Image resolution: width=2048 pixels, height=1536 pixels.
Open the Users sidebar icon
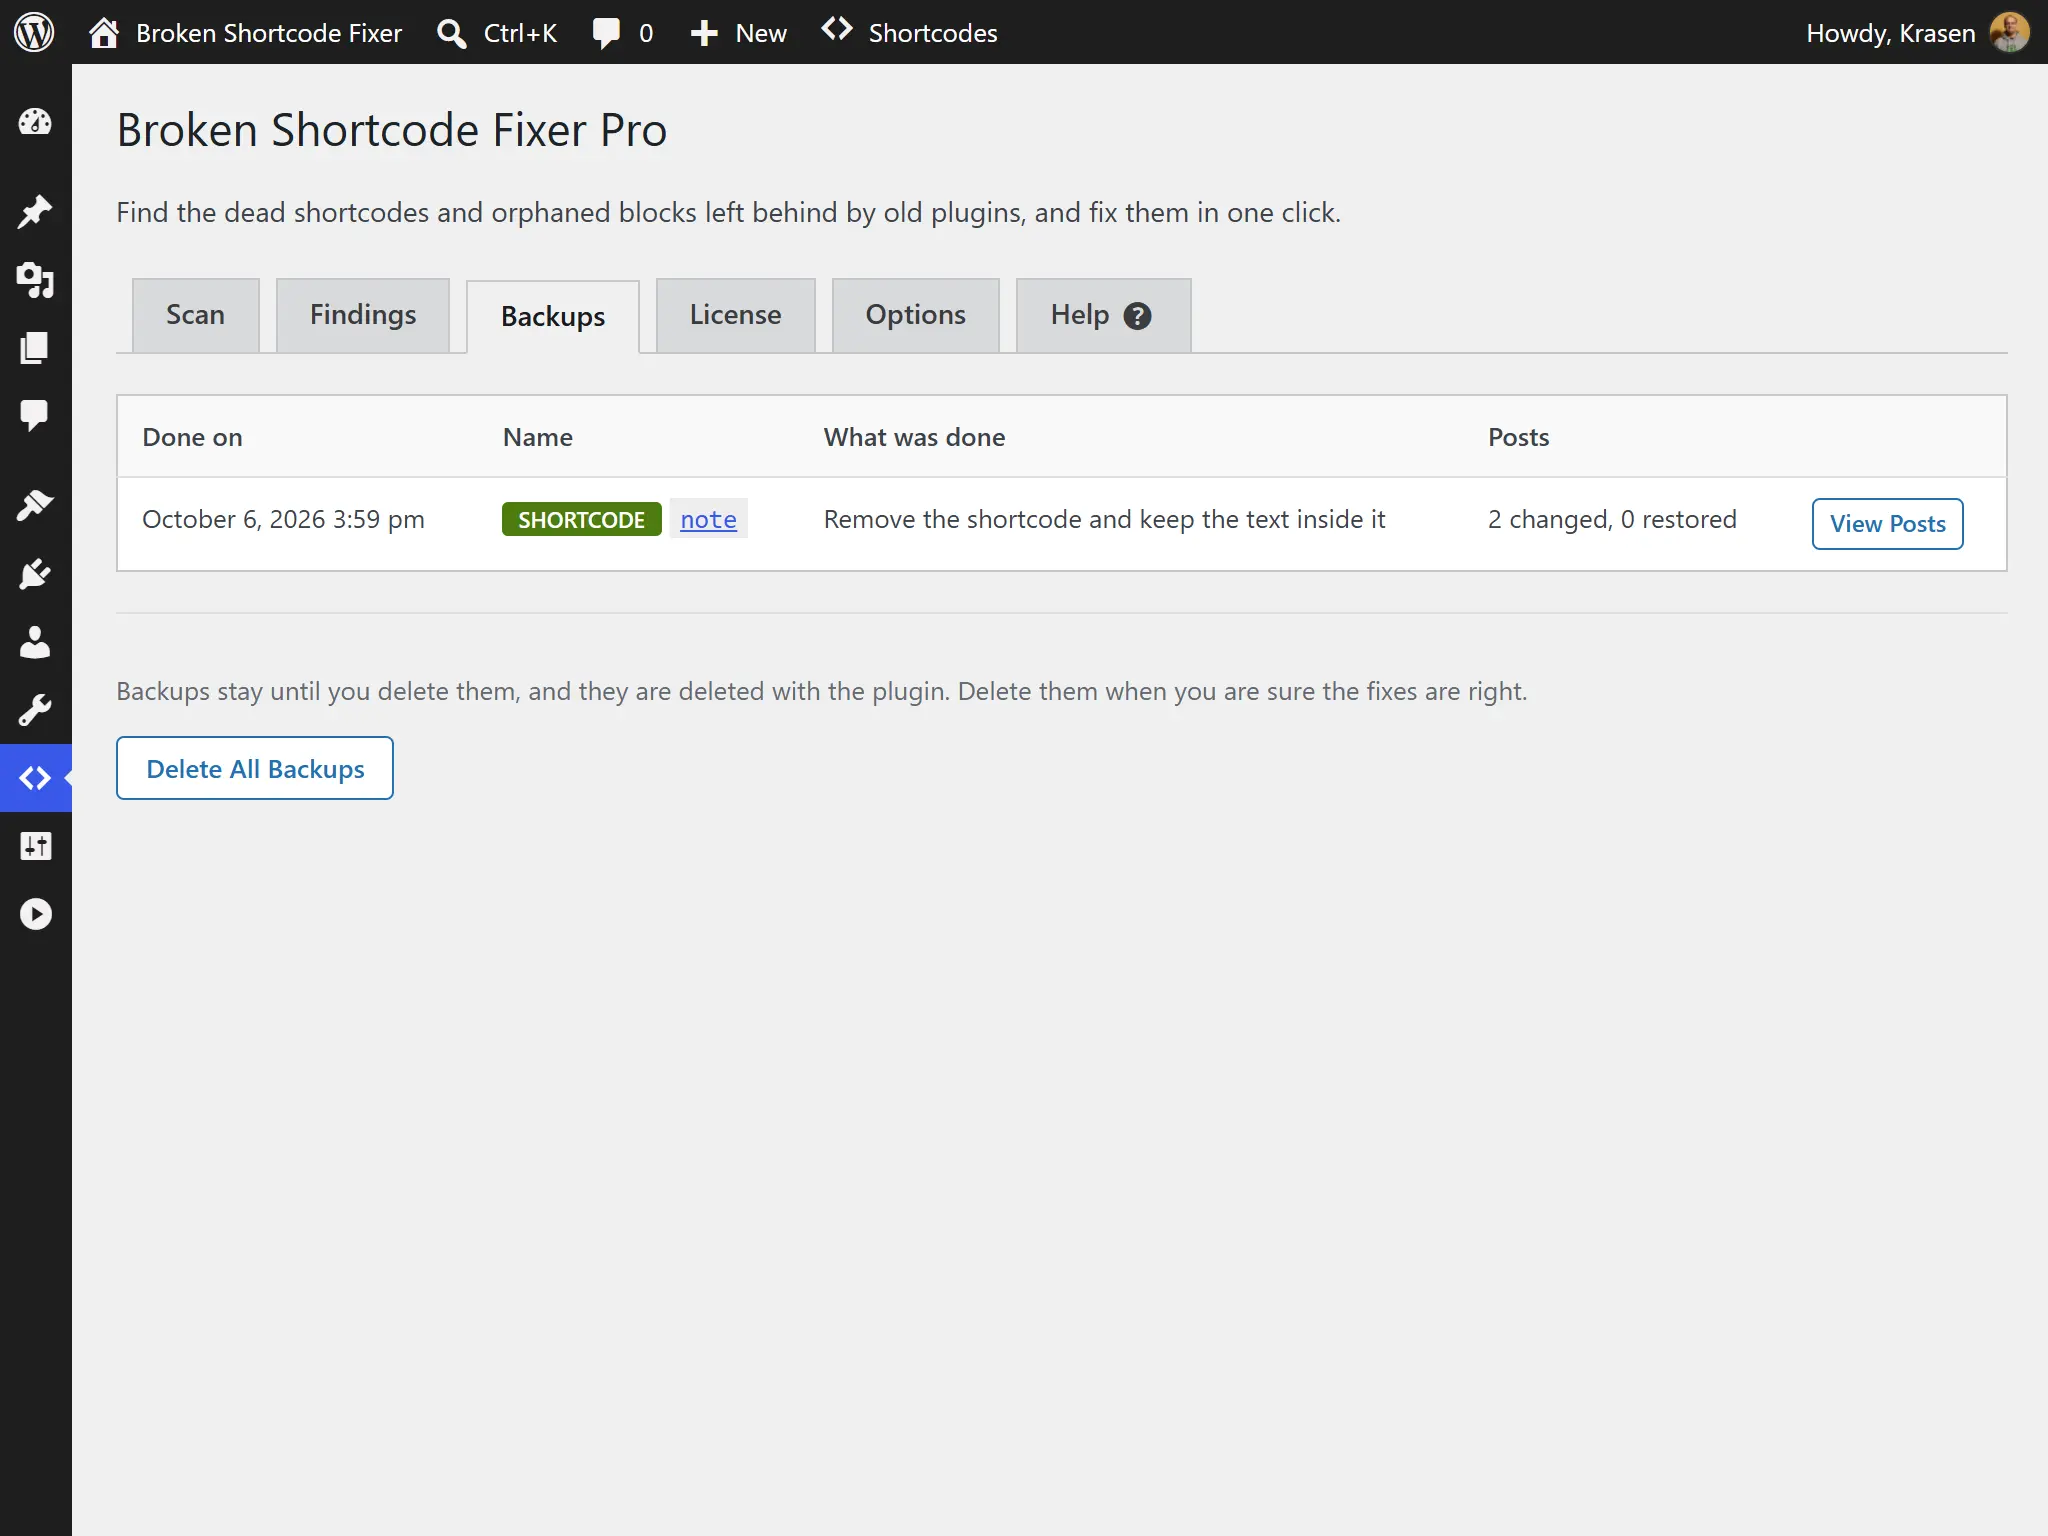point(35,642)
